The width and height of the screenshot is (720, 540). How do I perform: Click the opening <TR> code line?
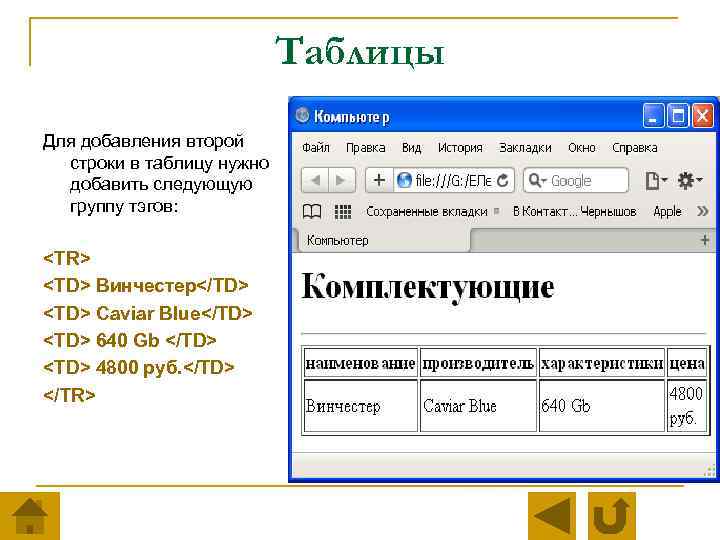67,258
